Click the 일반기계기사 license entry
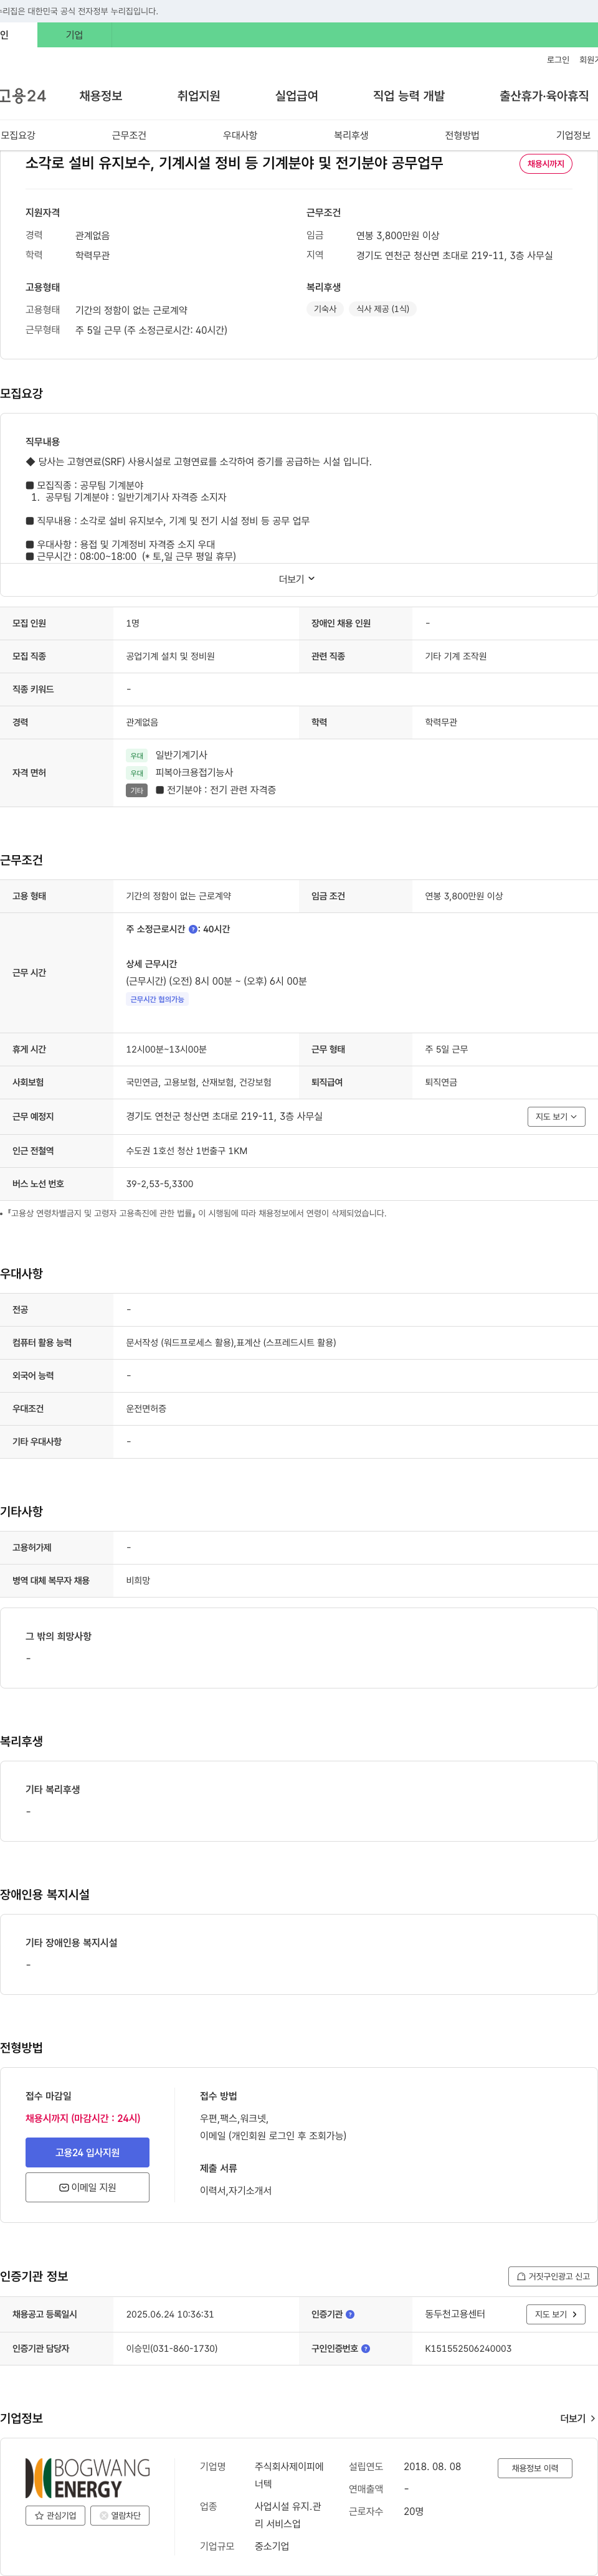The image size is (598, 2576). point(181,755)
